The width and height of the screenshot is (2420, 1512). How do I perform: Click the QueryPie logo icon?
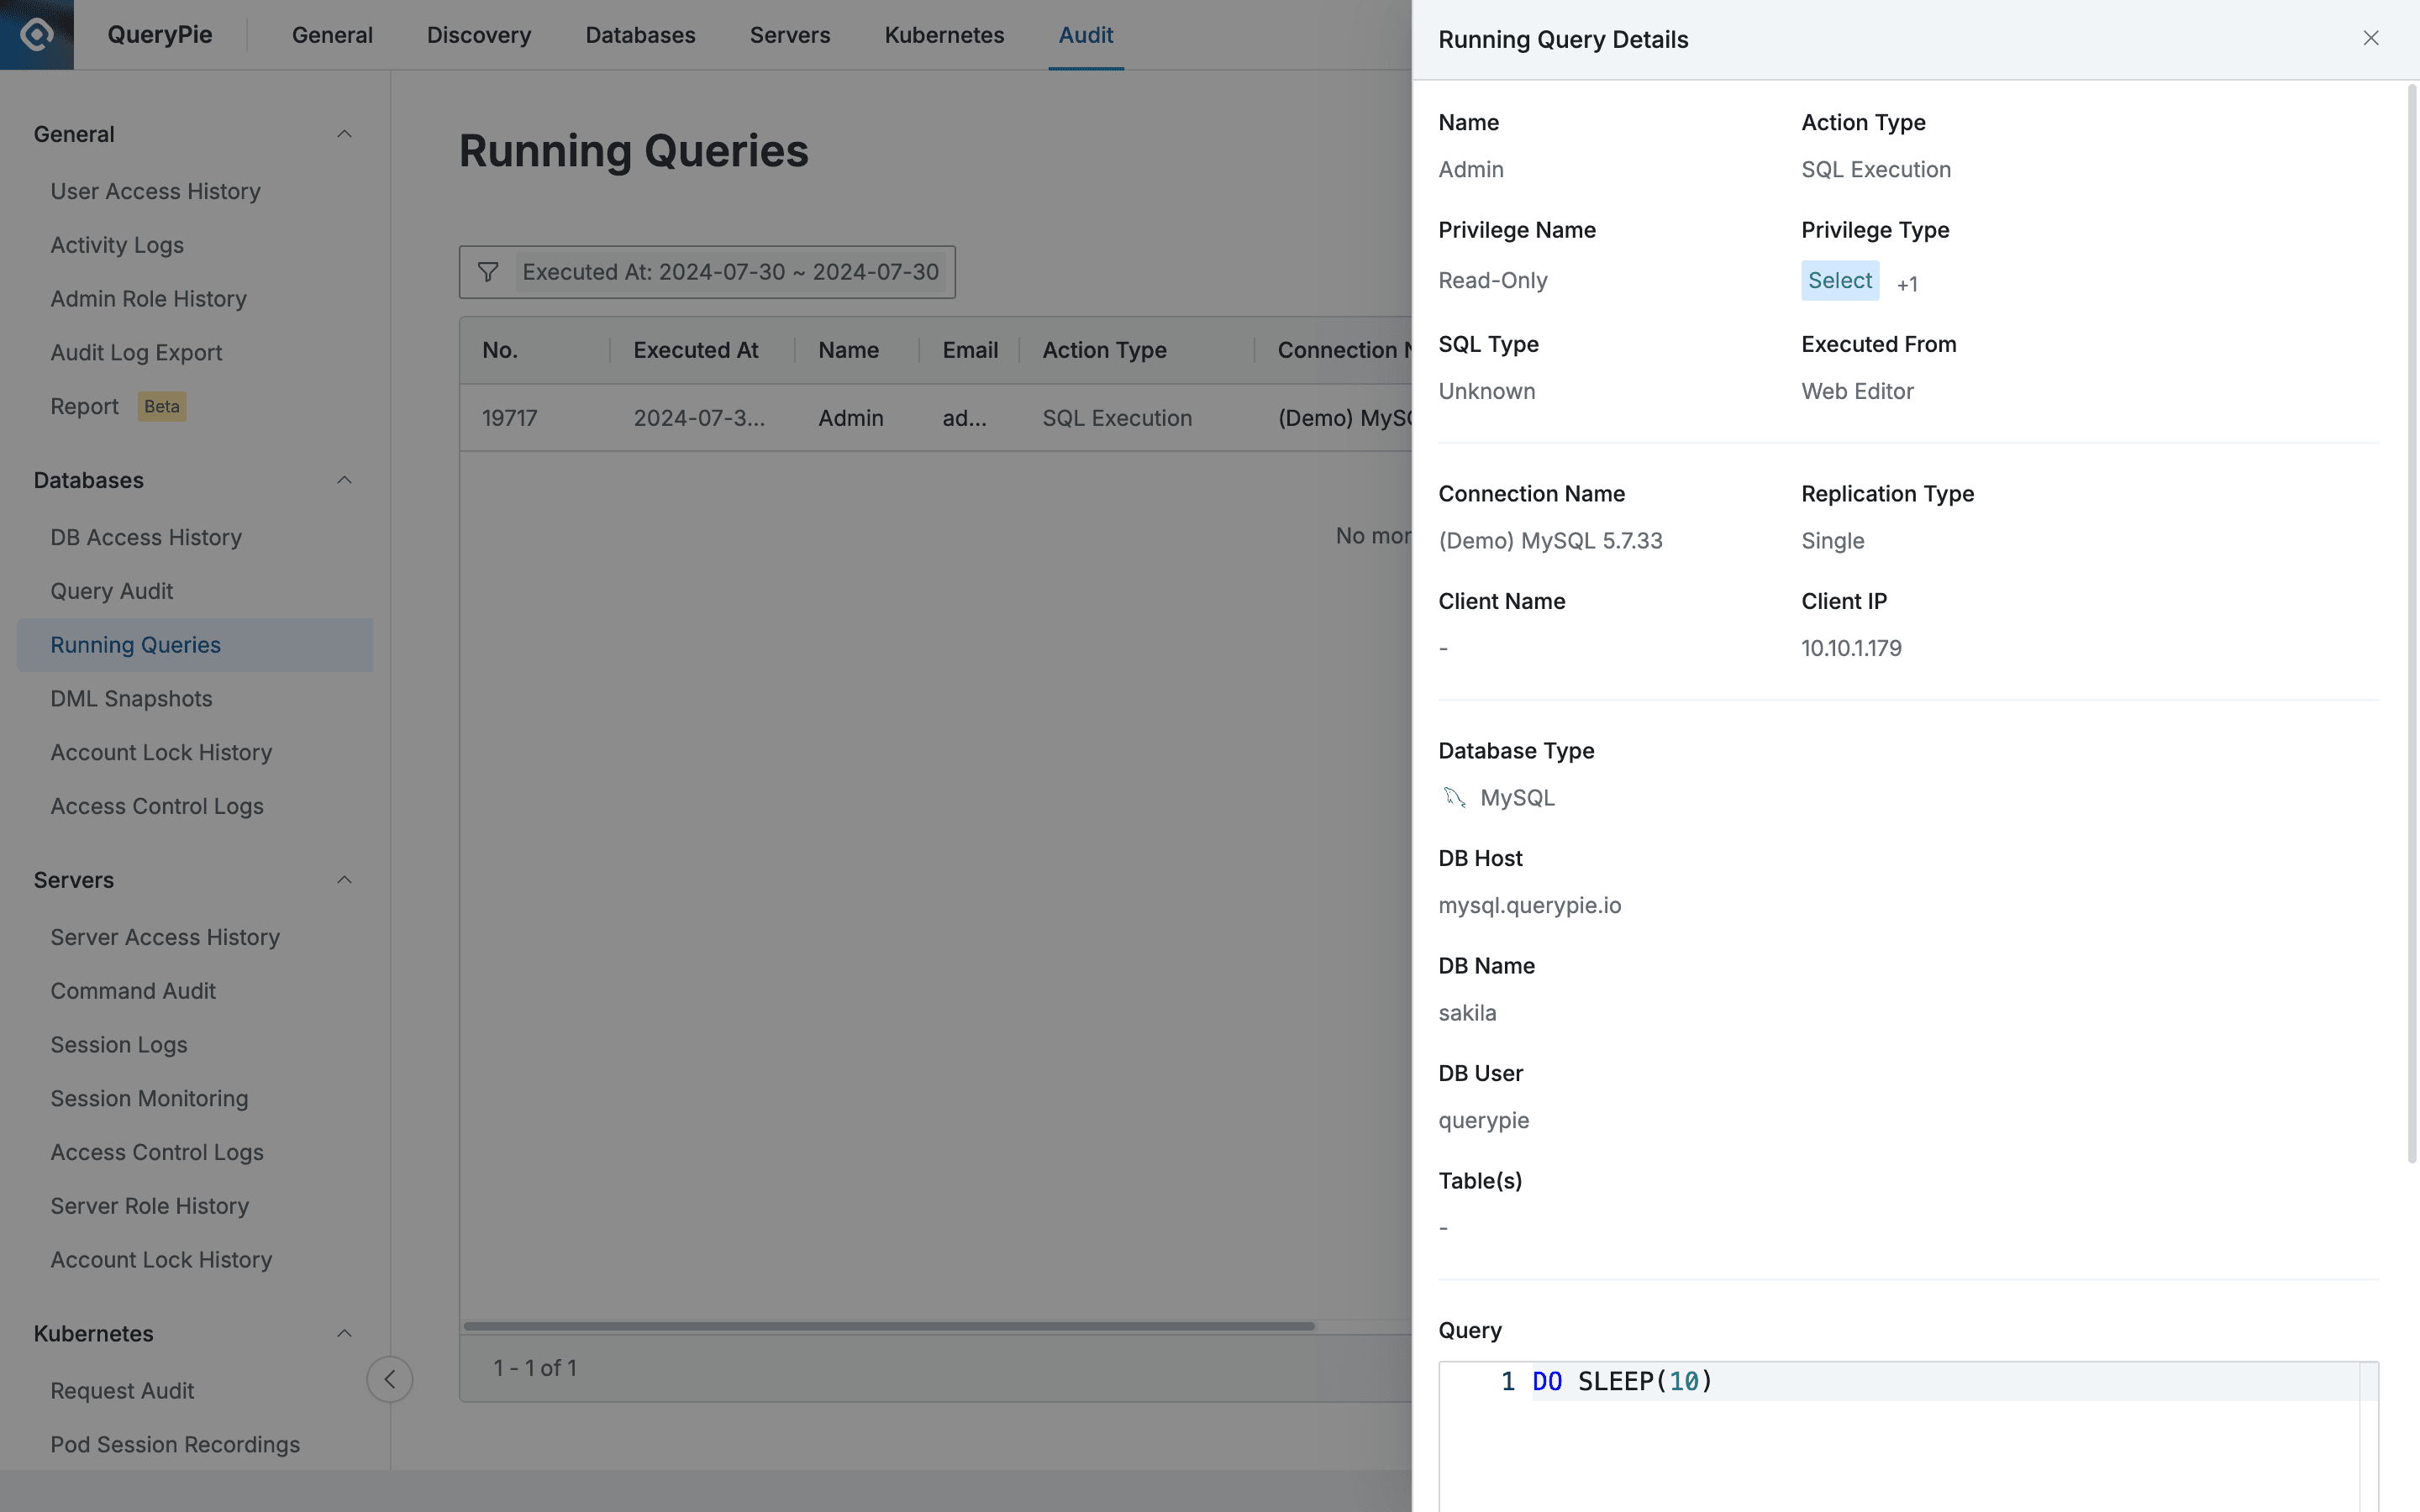[36, 34]
